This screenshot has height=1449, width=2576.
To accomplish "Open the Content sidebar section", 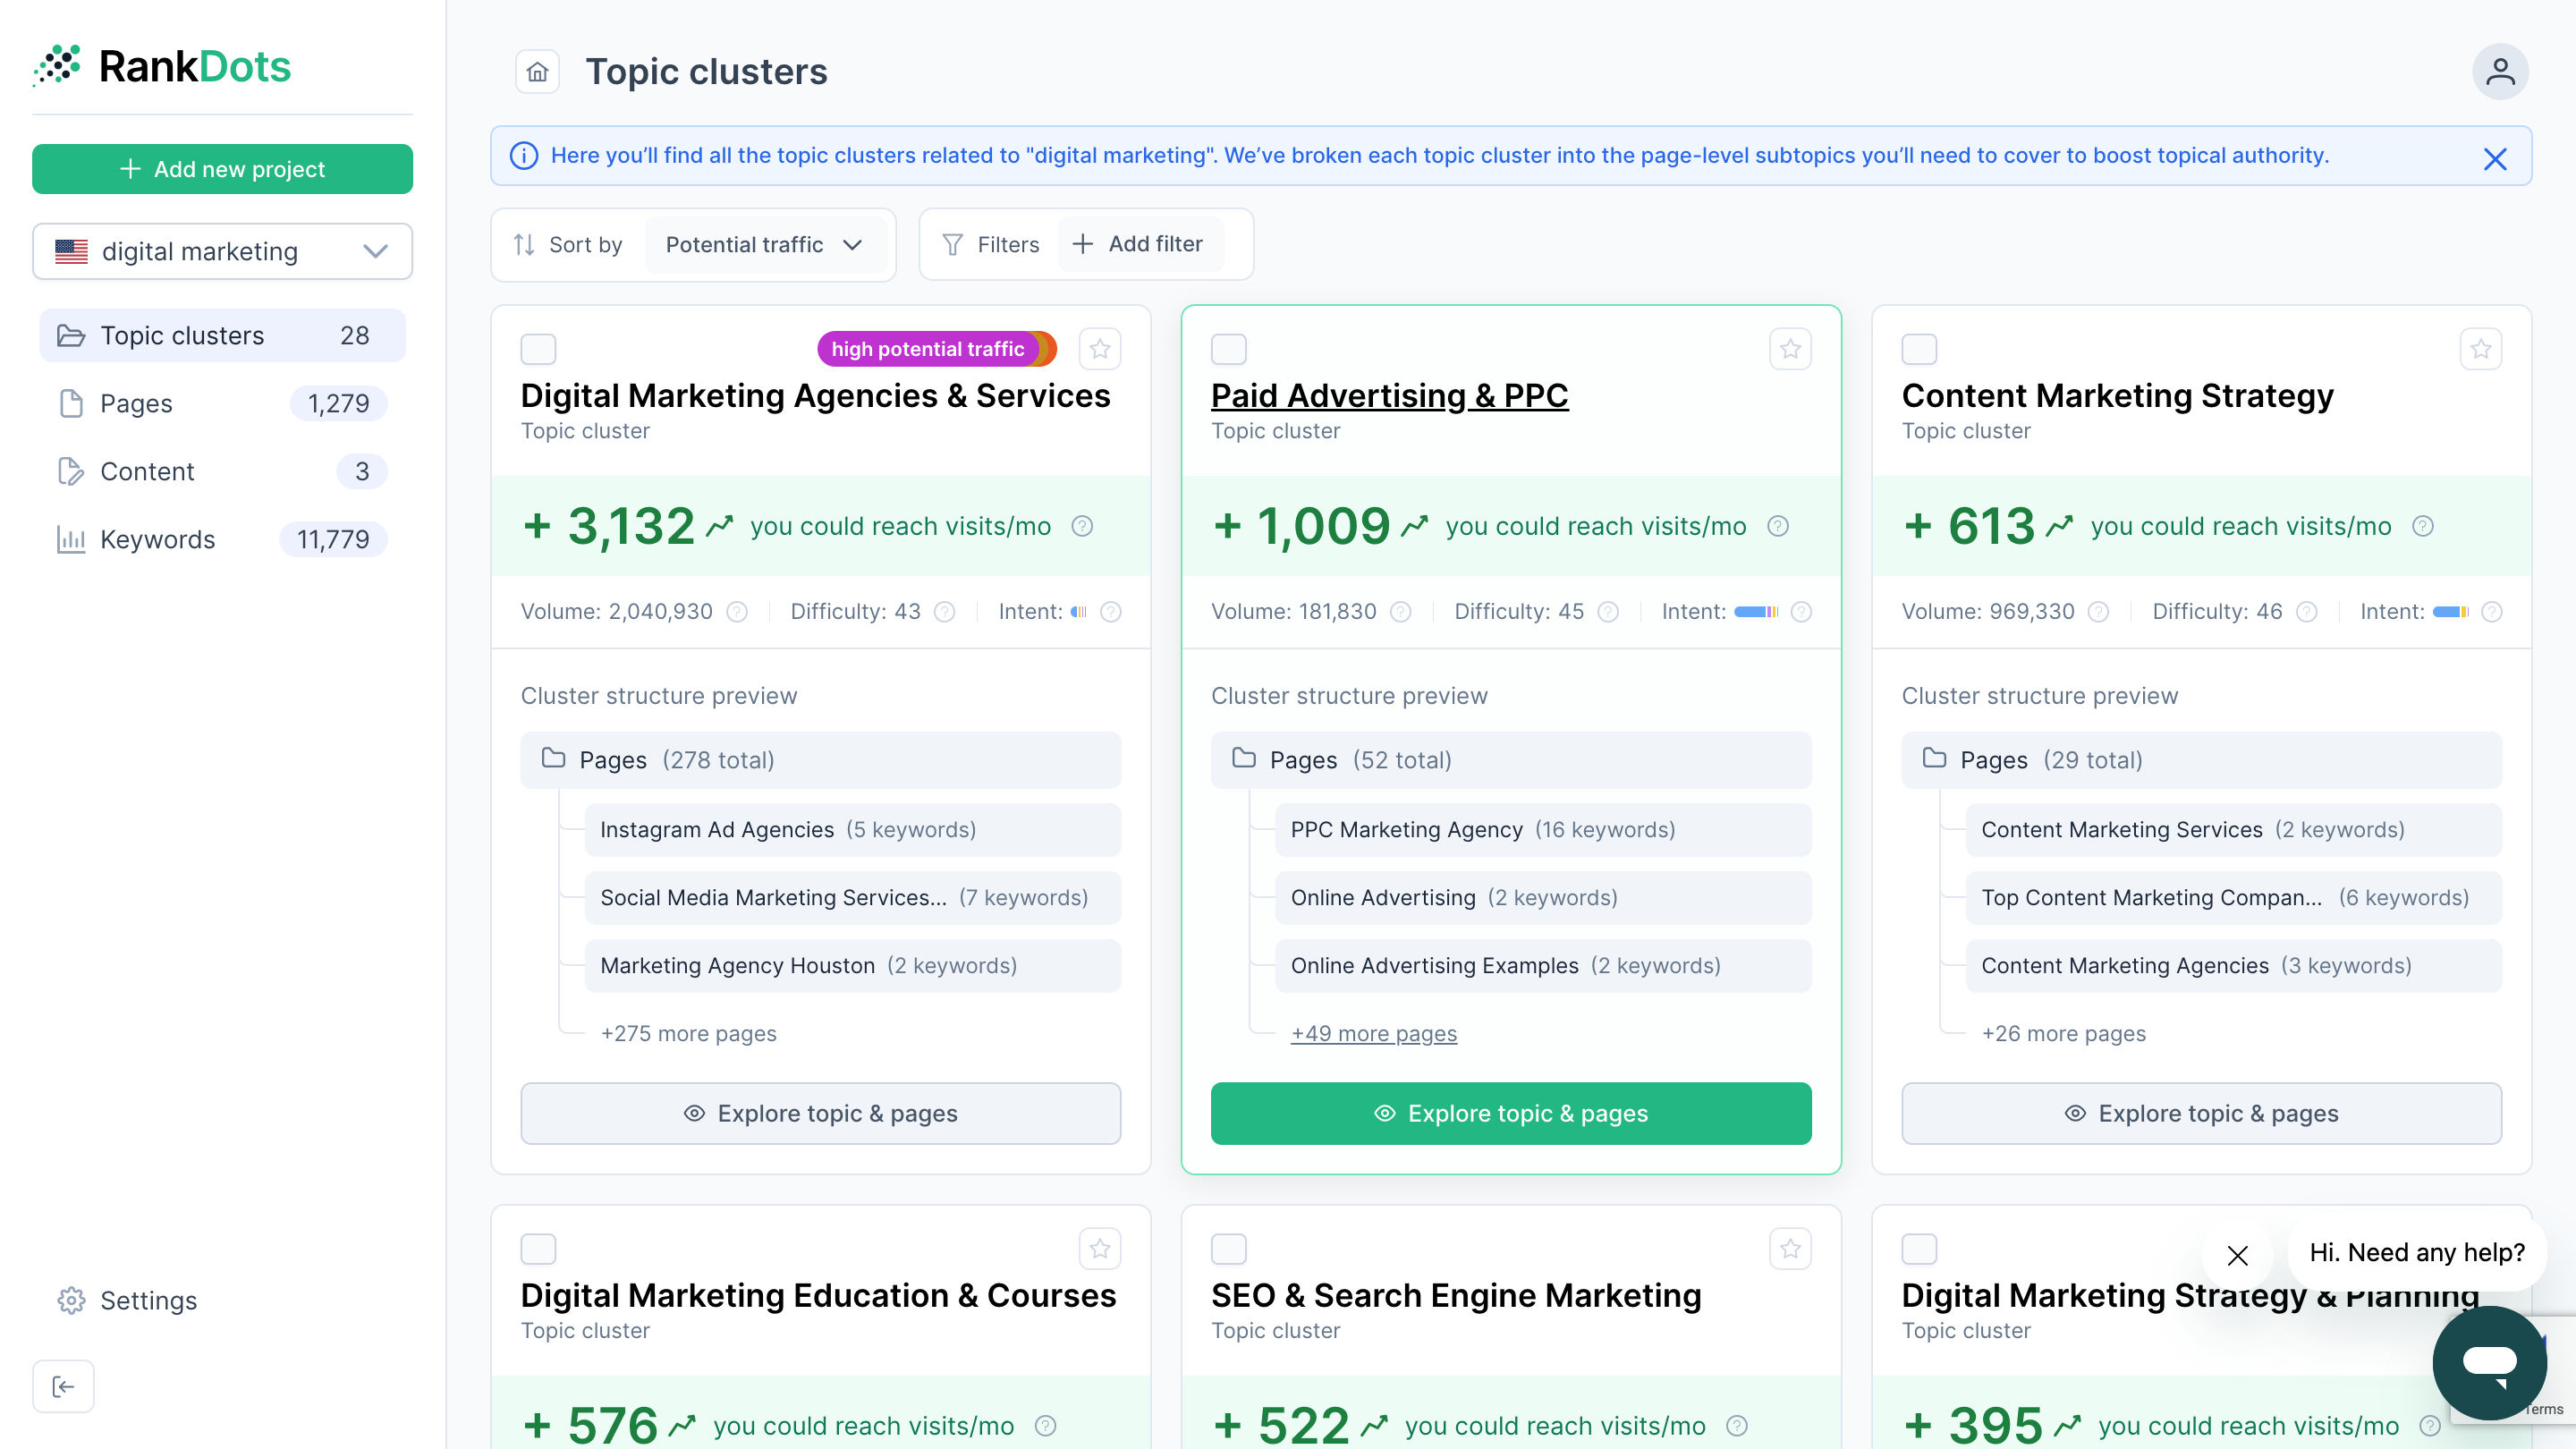I will [x=147, y=472].
